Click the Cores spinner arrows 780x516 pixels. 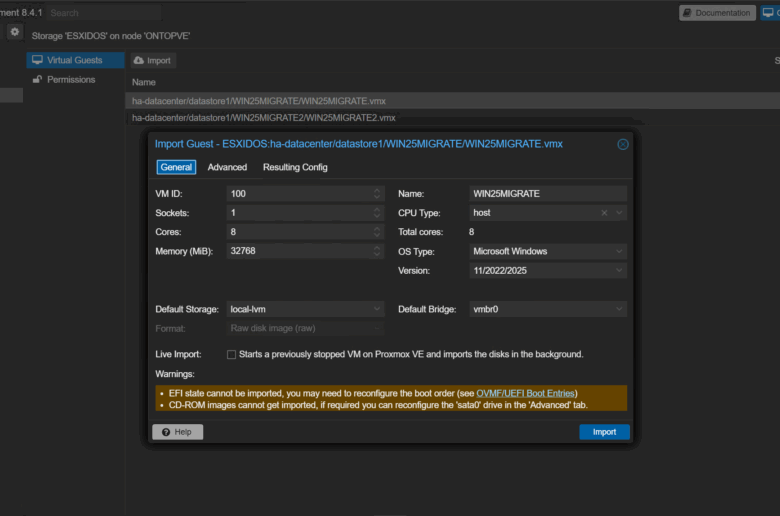[377, 232]
